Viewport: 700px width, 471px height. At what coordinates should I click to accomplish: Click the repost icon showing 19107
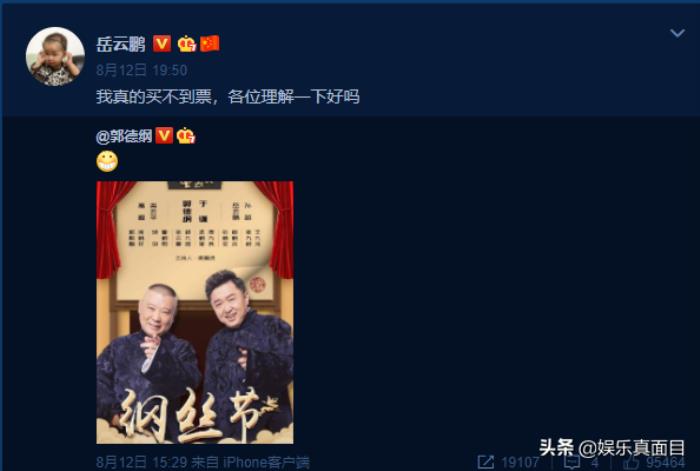[x=486, y=462]
